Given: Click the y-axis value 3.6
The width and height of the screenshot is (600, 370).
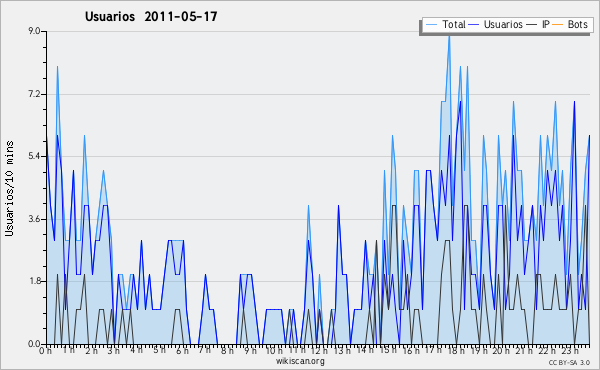Looking at the screenshot, I should click(34, 219).
